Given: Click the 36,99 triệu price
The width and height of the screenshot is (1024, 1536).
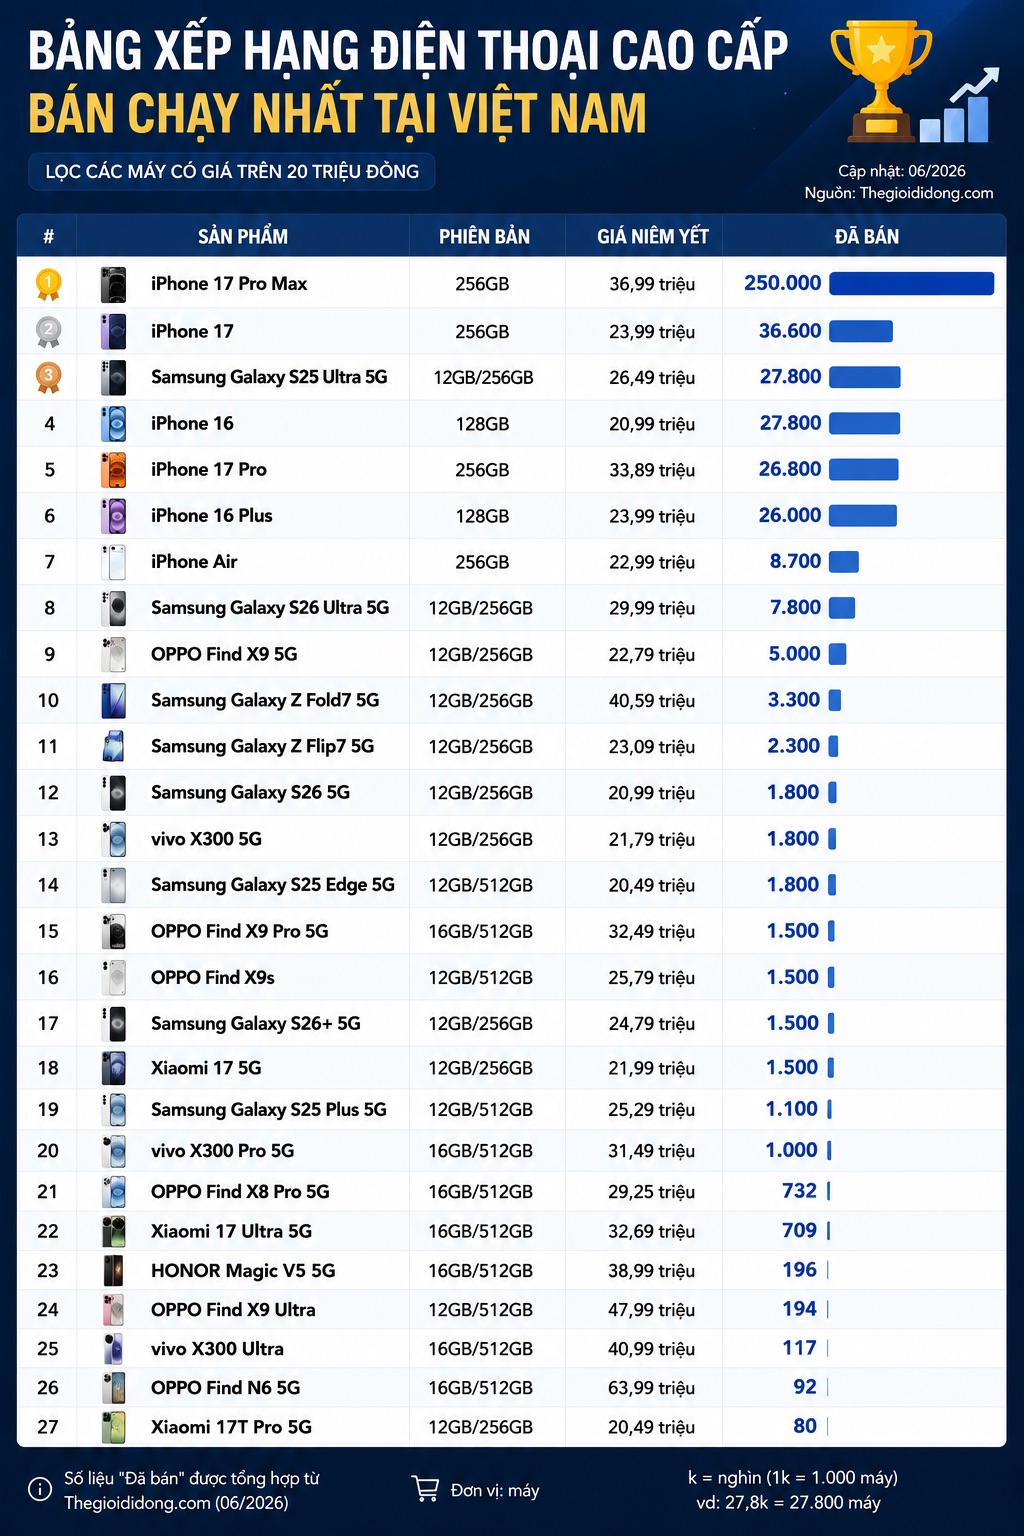Looking at the screenshot, I should pyautogui.click(x=652, y=284).
